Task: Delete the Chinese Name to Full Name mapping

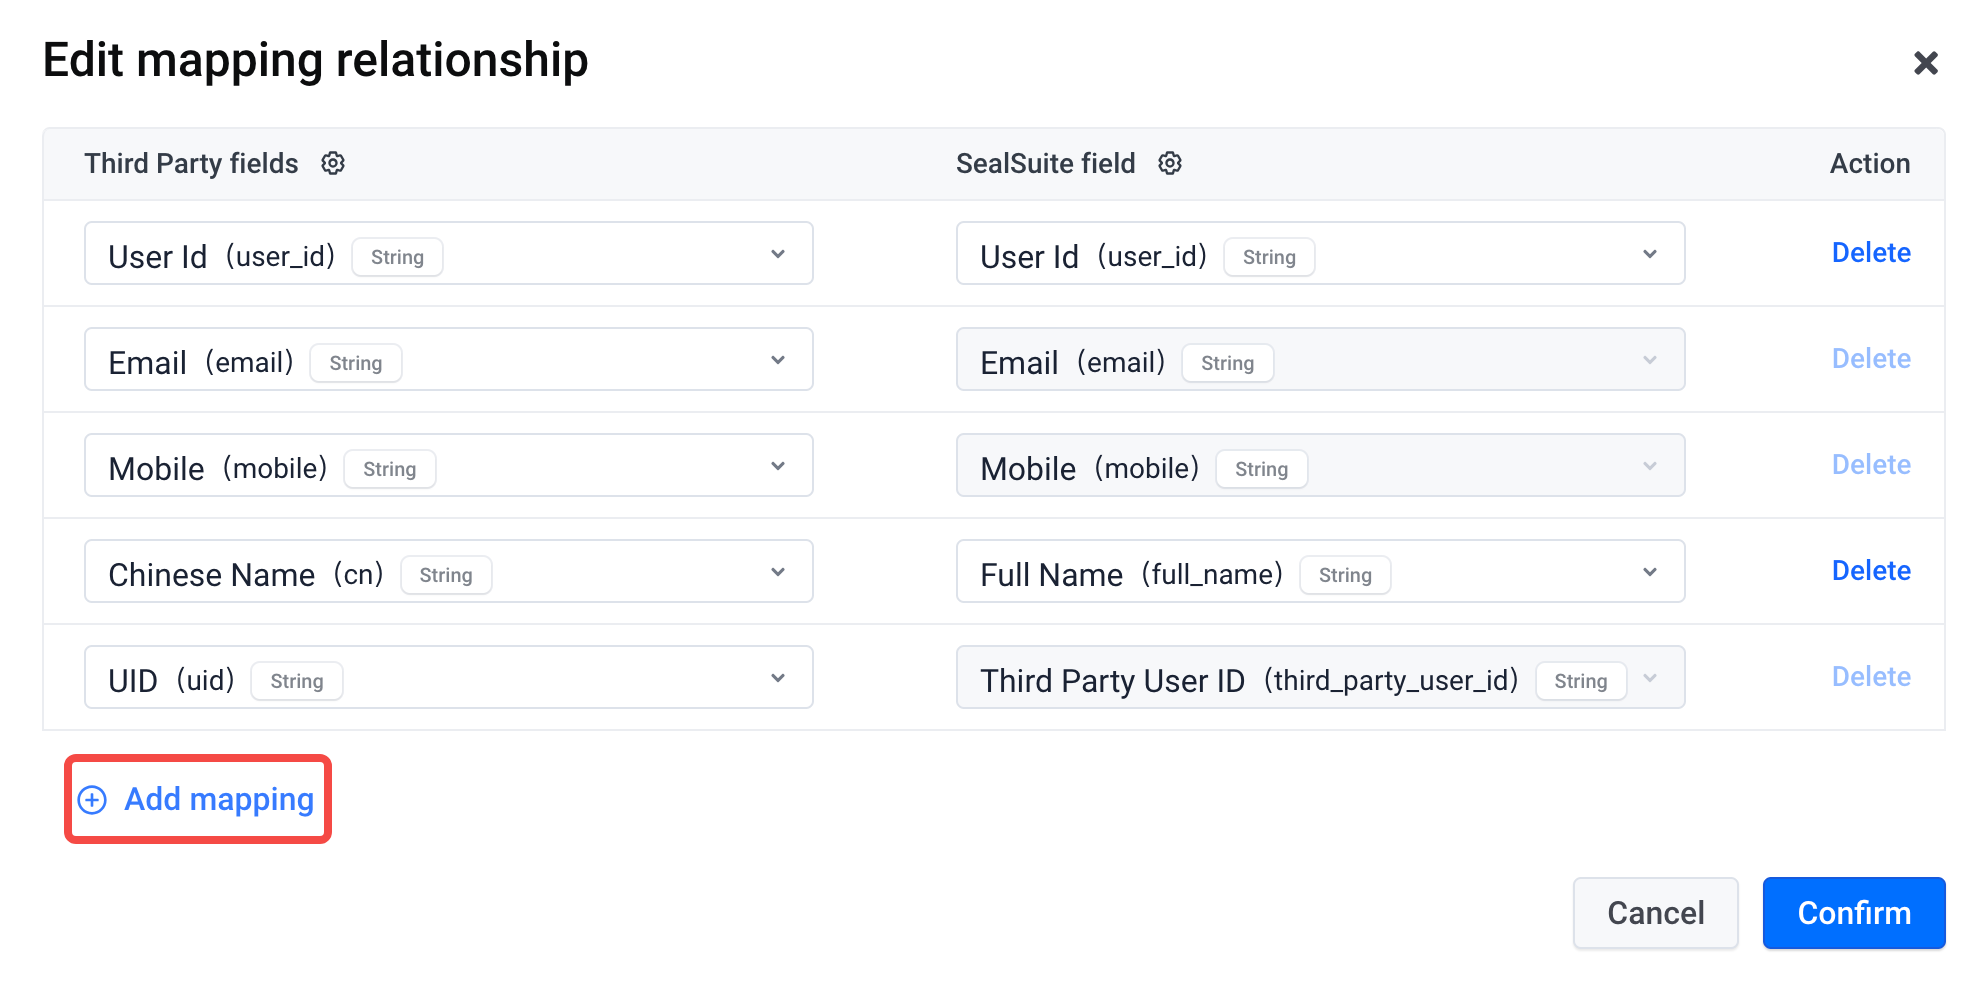Action: click(1871, 571)
